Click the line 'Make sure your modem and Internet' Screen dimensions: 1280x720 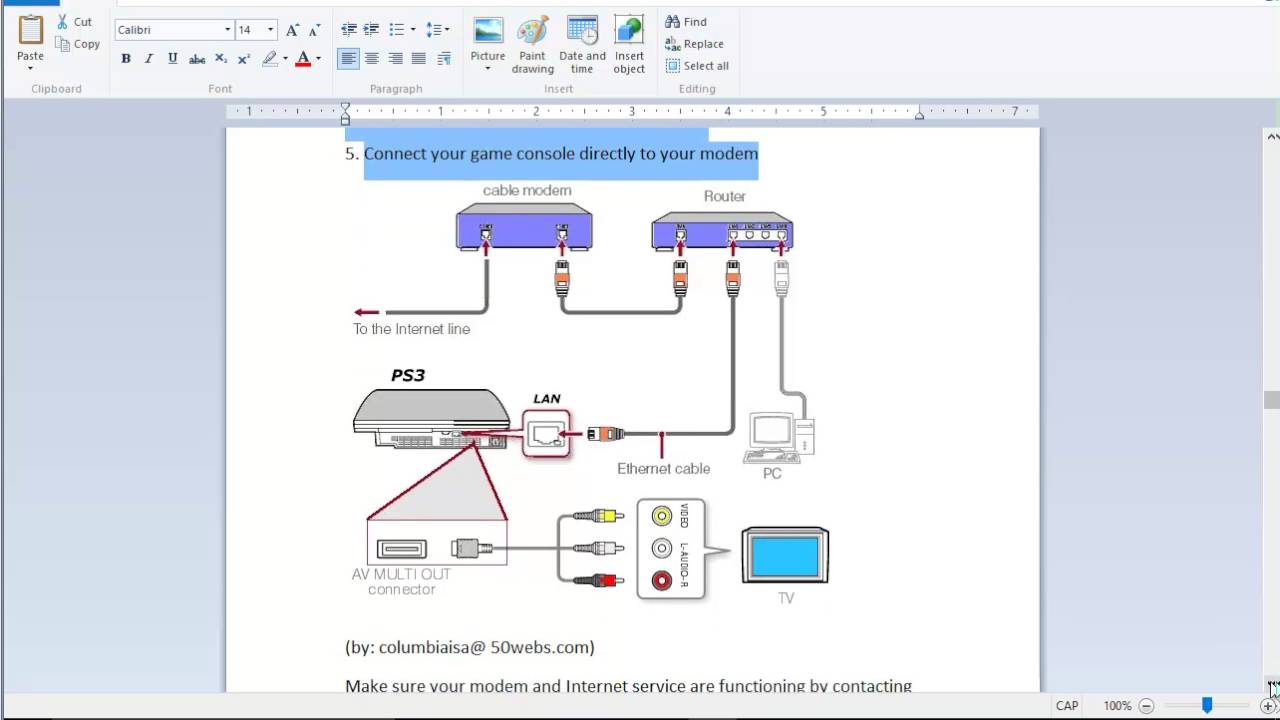coord(628,686)
